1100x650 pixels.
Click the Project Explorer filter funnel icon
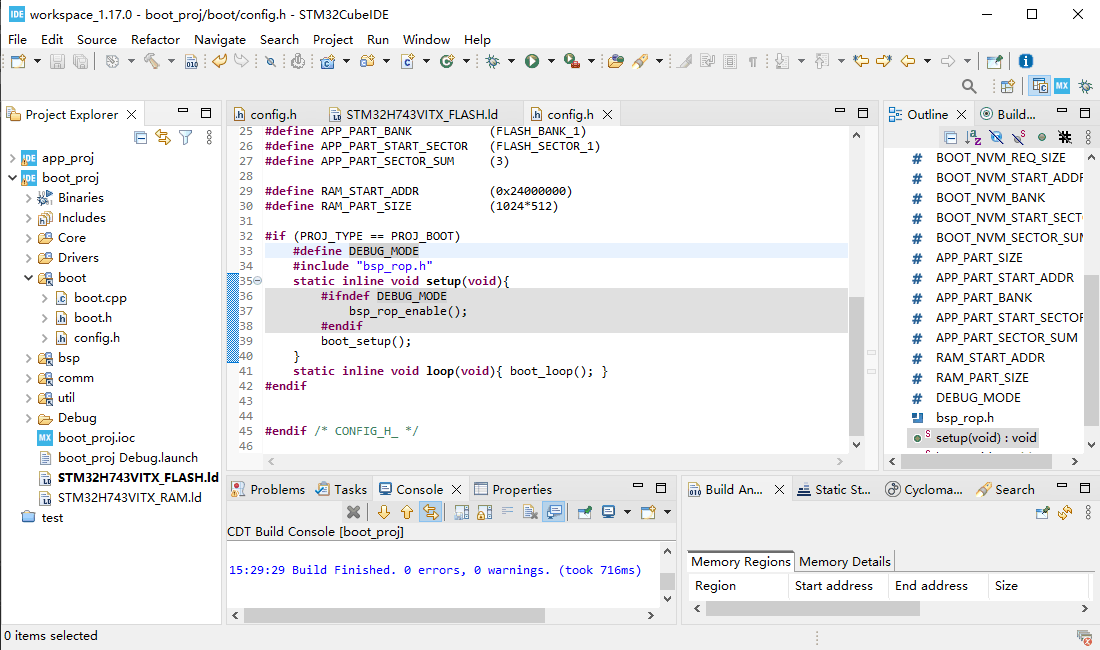pyautogui.click(x=185, y=137)
